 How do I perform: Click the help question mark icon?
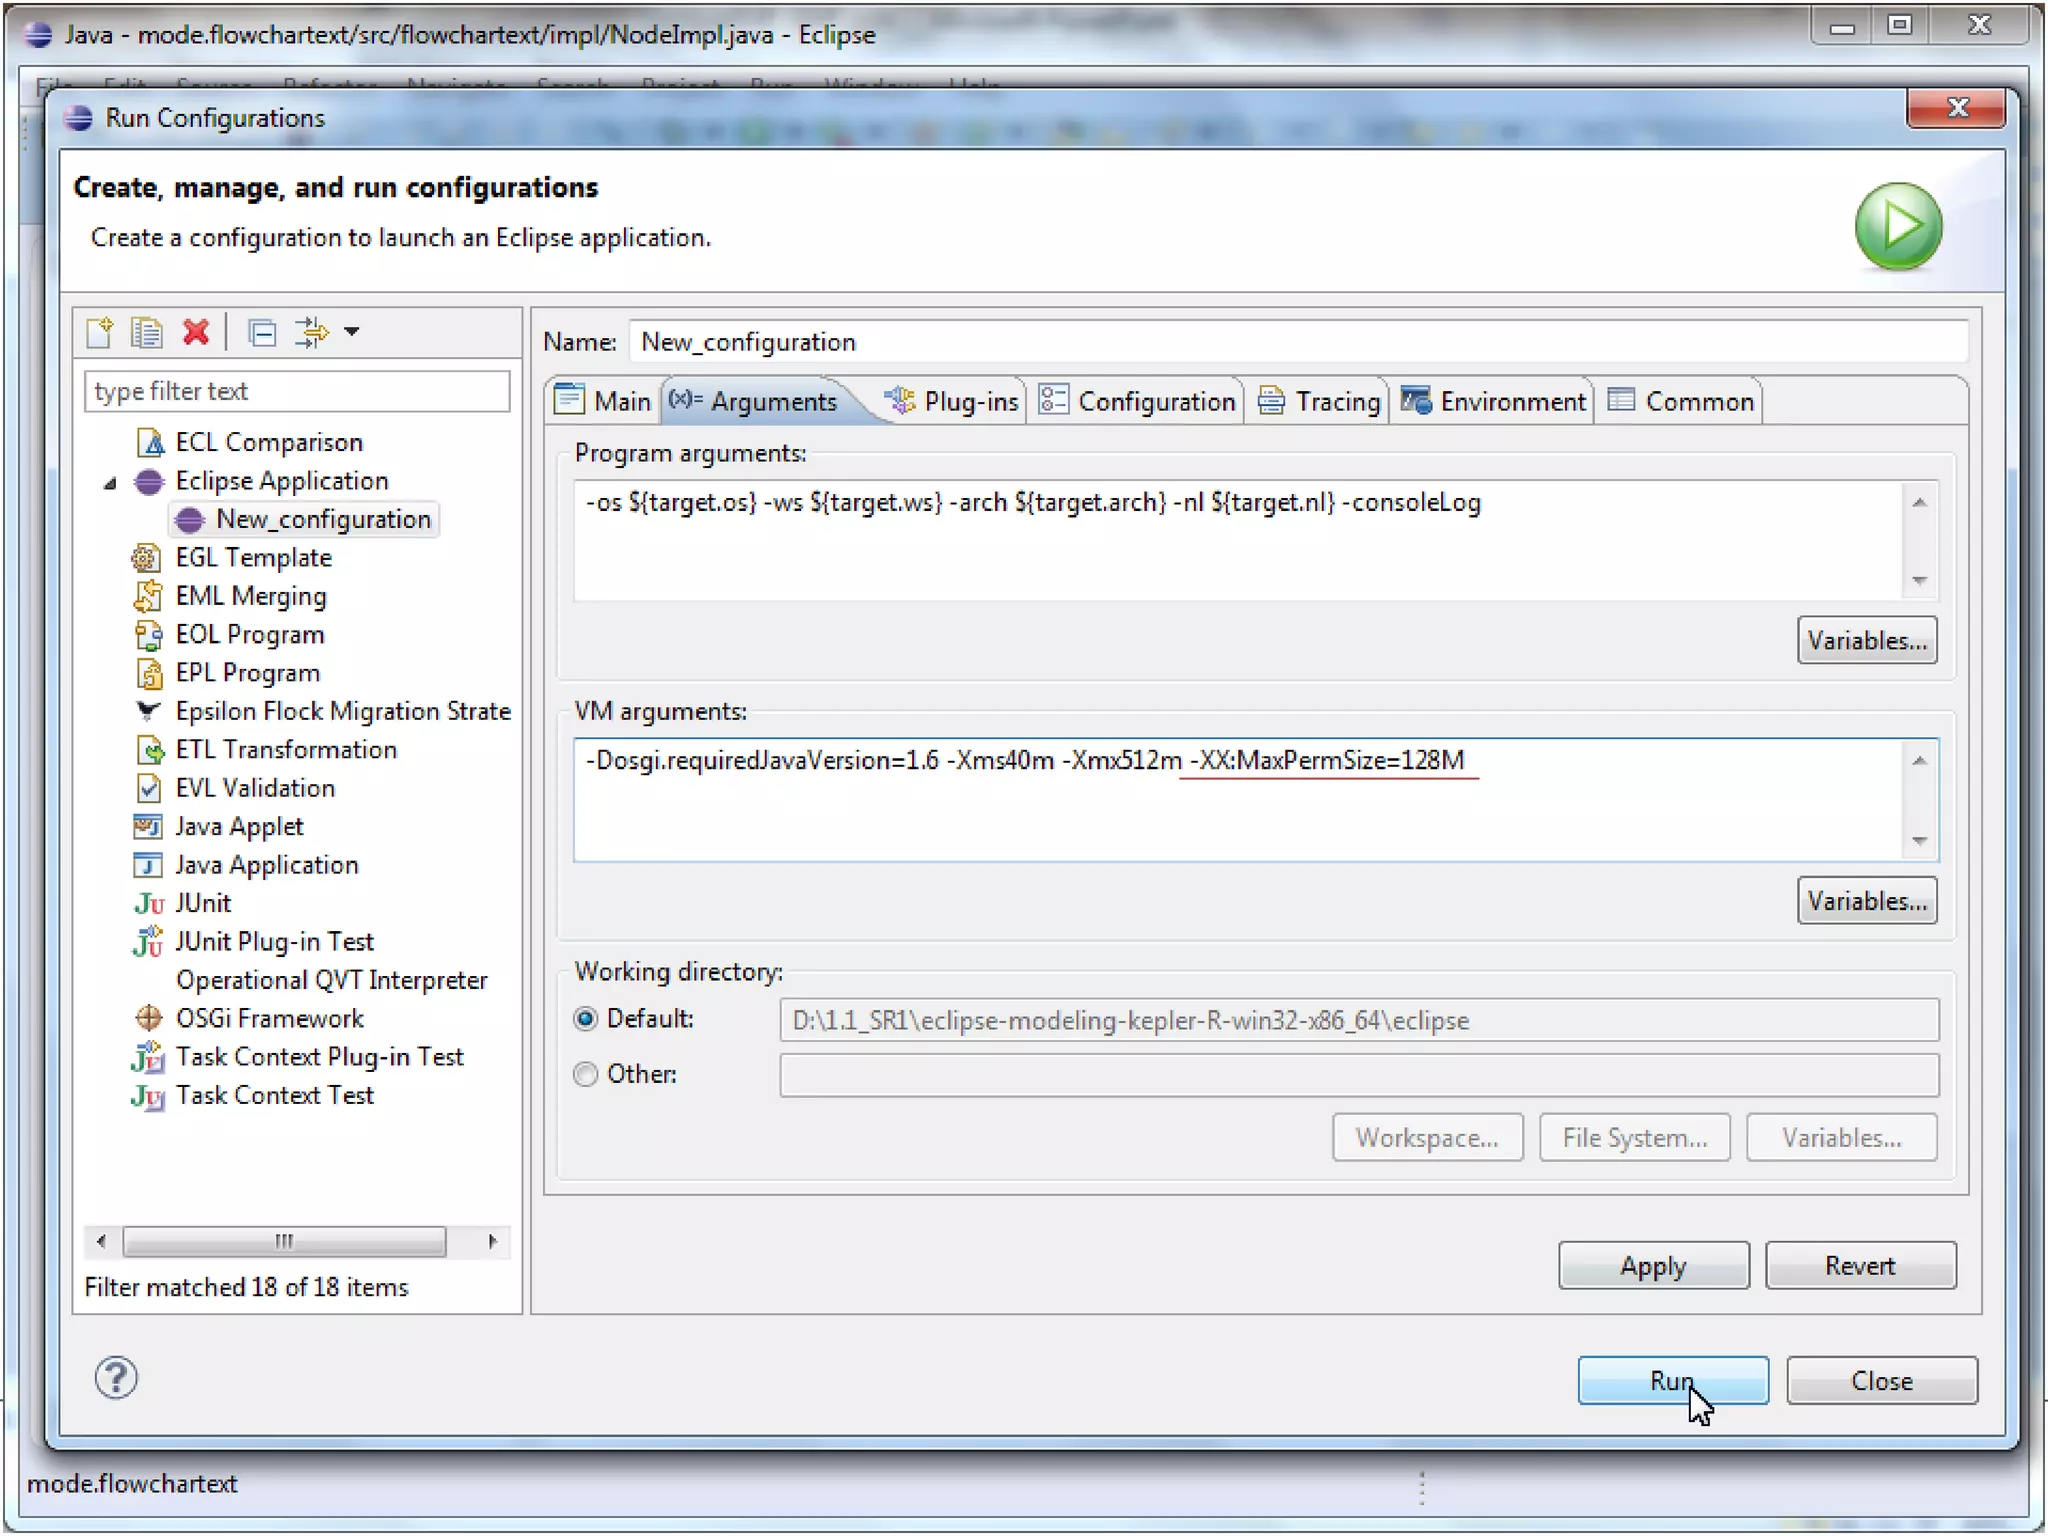click(x=116, y=1378)
